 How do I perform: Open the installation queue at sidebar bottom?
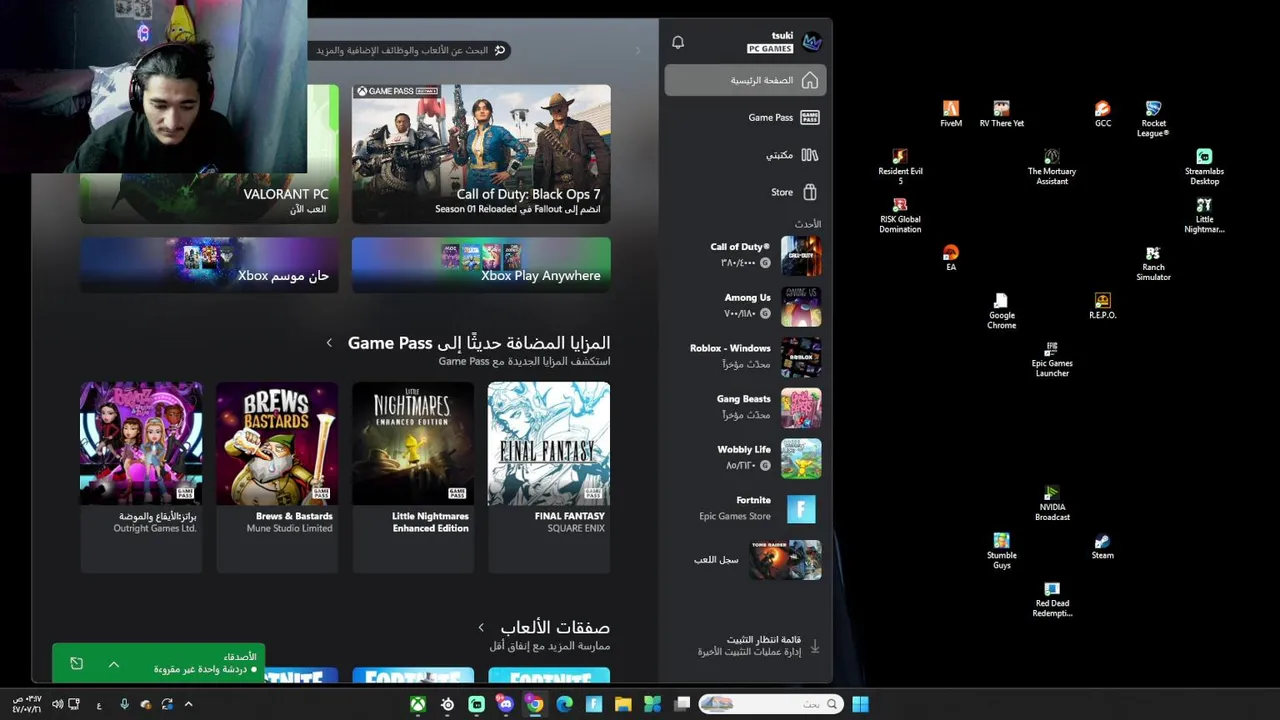click(x=745, y=646)
